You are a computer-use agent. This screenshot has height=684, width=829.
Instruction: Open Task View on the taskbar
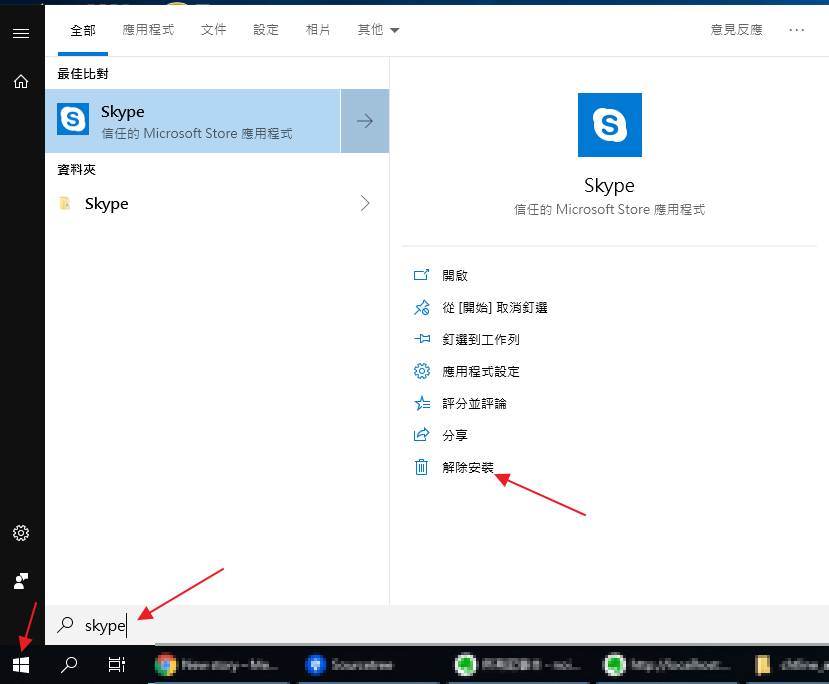117,665
